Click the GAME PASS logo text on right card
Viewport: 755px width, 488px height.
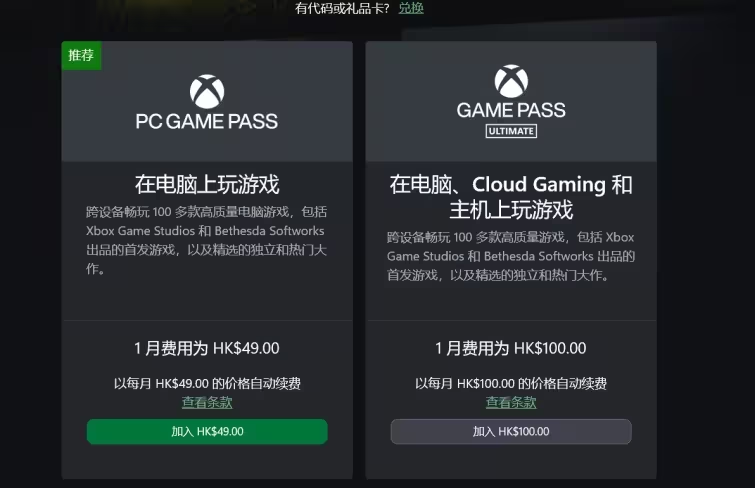(511, 110)
